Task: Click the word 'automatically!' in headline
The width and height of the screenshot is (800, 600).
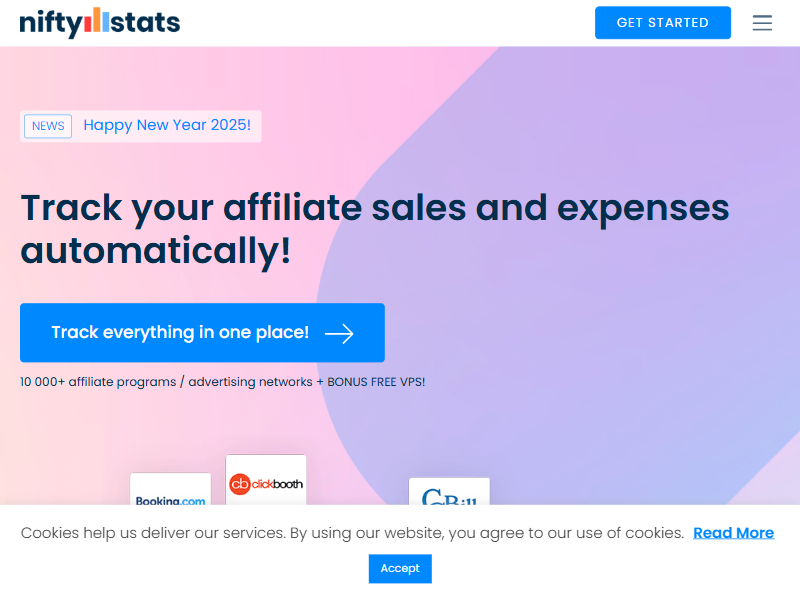Action: tap(156, 250)
